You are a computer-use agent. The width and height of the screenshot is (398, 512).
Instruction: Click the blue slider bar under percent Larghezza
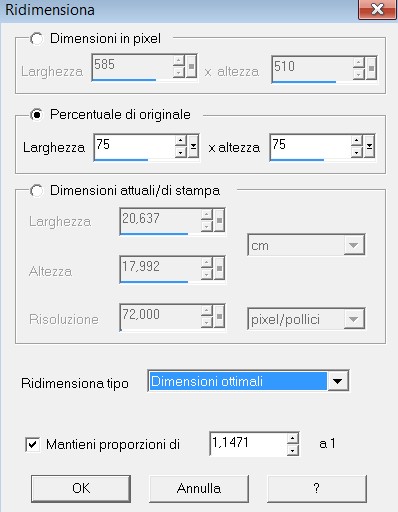pos(121,160)
